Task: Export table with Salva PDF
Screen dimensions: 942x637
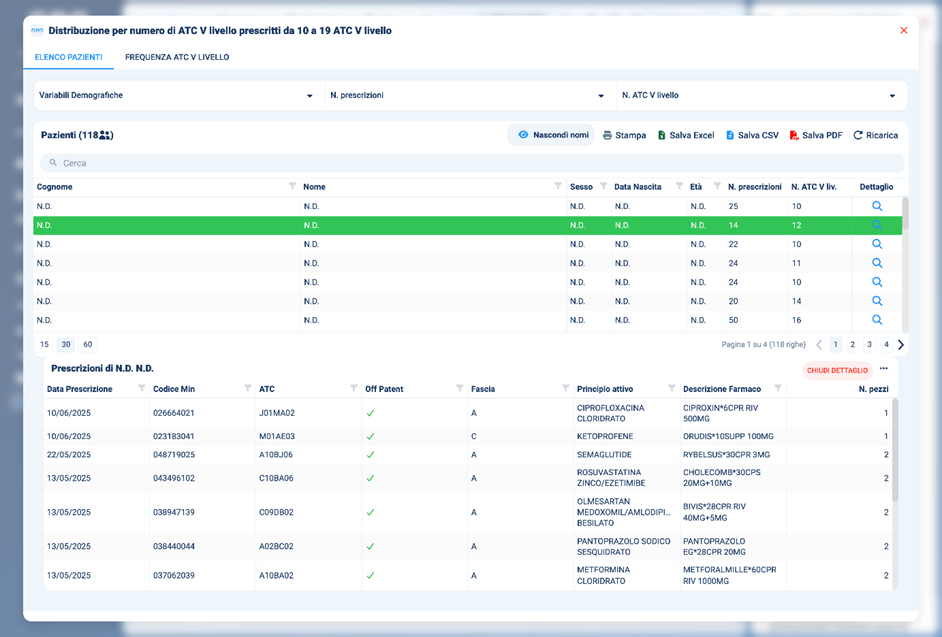Action: pos(816,135)
